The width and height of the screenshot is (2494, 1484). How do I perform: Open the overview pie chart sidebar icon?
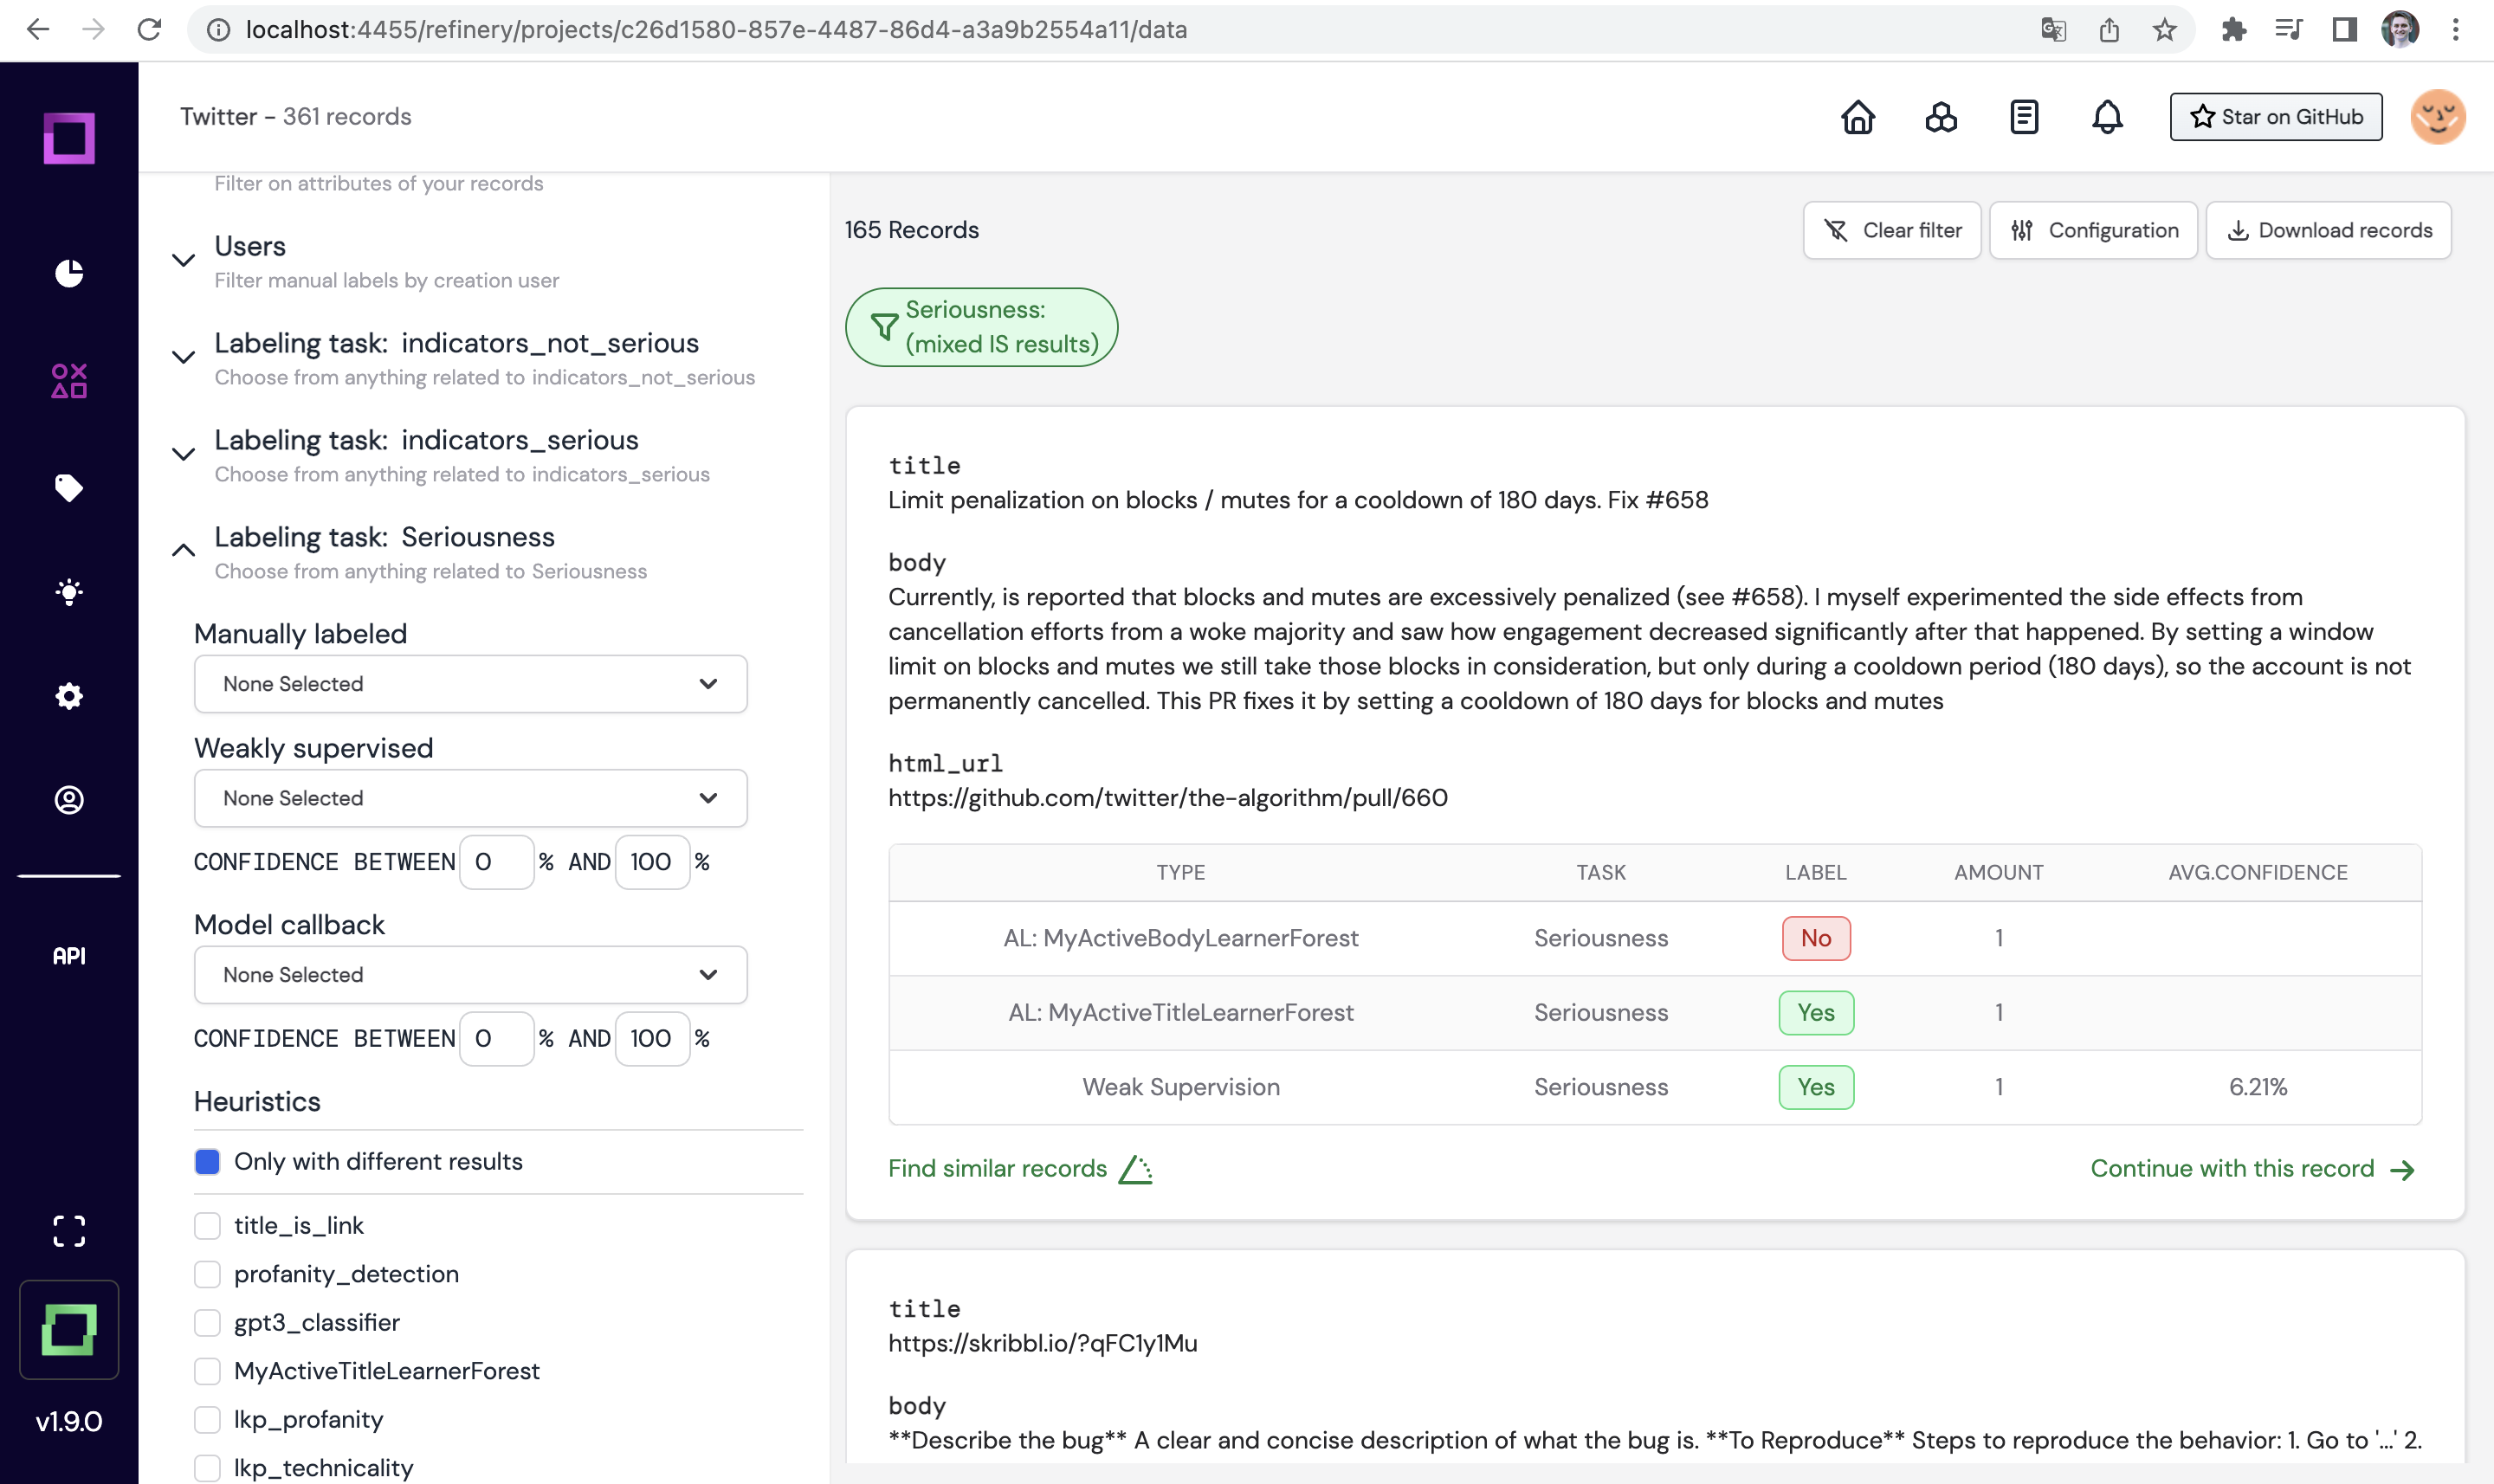(x=69, y=273)
